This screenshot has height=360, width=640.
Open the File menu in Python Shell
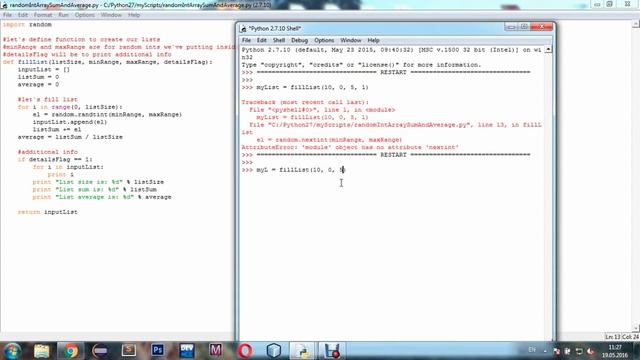[246, 40]
